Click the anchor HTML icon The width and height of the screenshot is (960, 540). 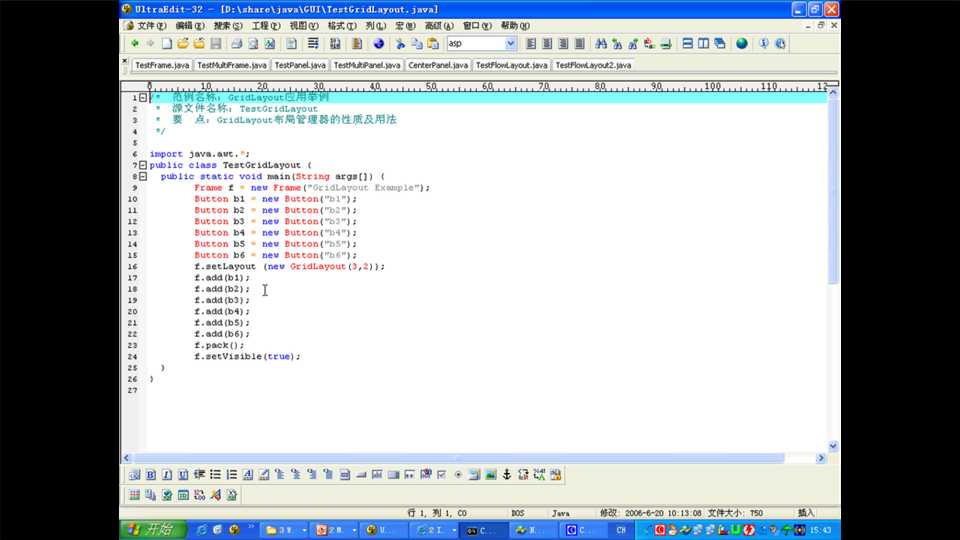pyautogui.click(x=507, y=474)
